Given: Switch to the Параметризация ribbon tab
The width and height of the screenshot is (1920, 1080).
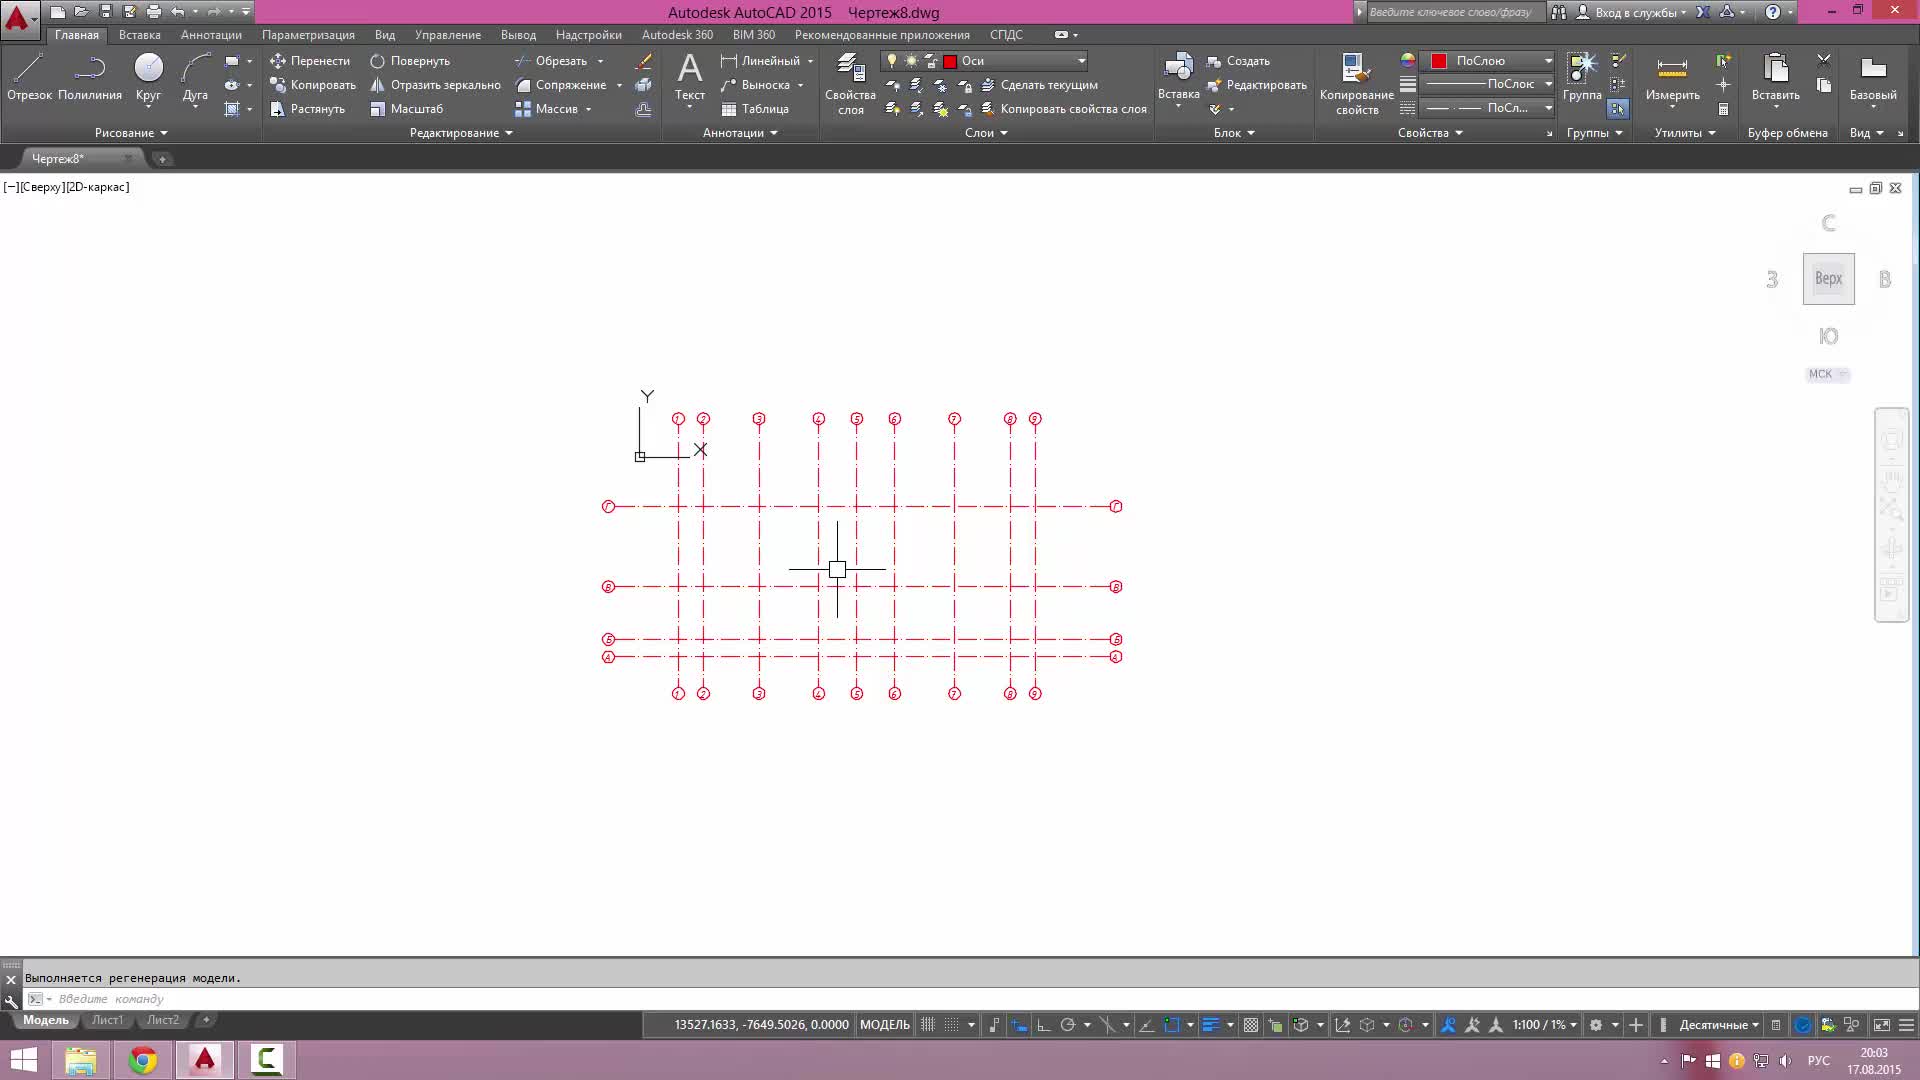Looking at the screenshot, I should (308, 35).
